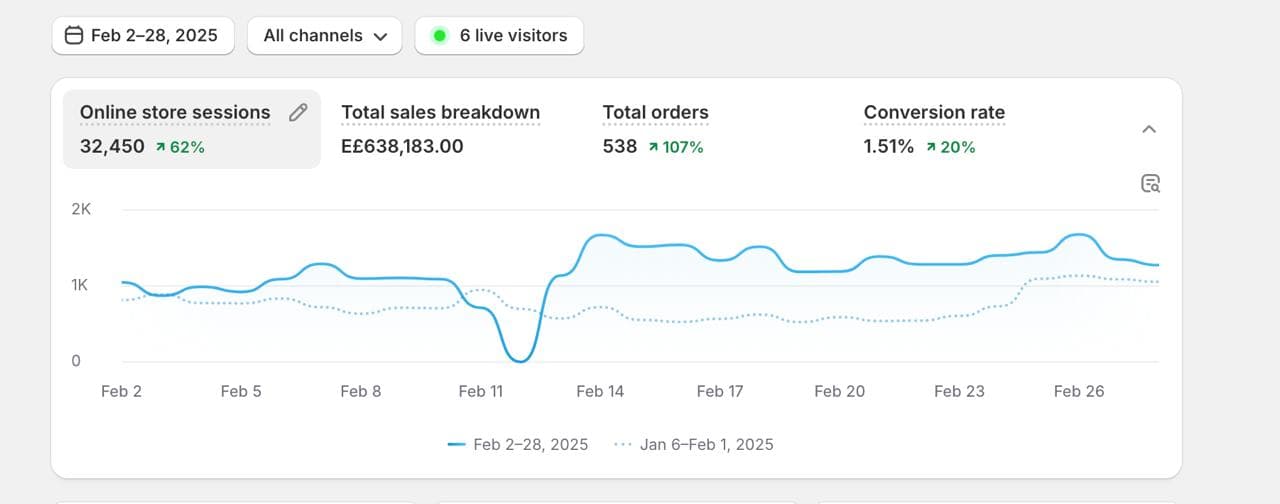The height and width of the screenshot is (504, 1280).
Task: Select the Online store sessions card
Action: point(175,113)
